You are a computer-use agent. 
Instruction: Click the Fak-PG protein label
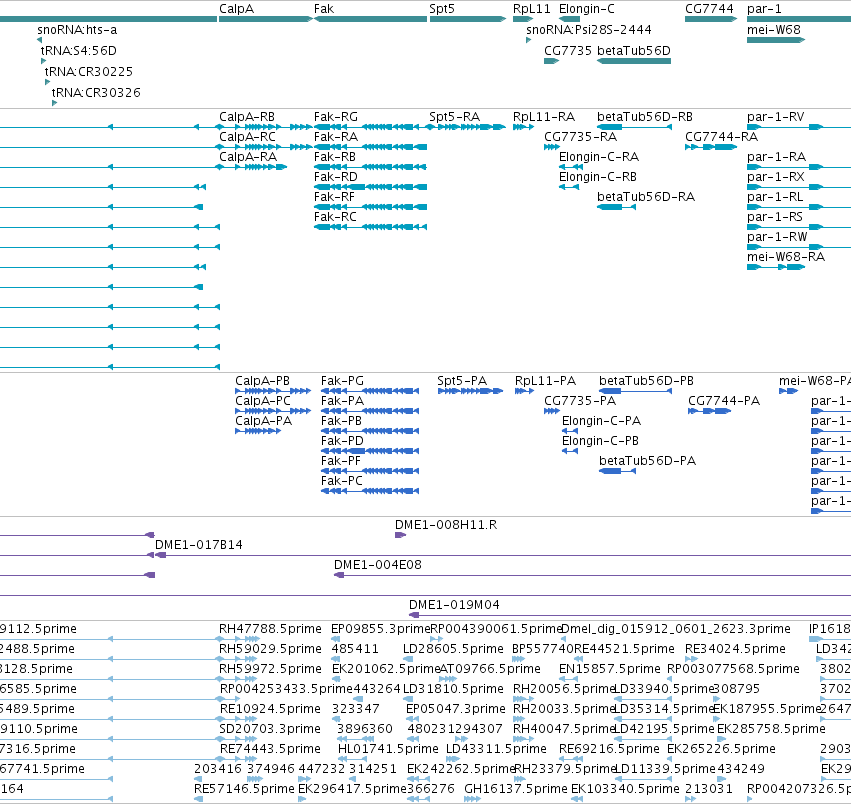(342, 382)
